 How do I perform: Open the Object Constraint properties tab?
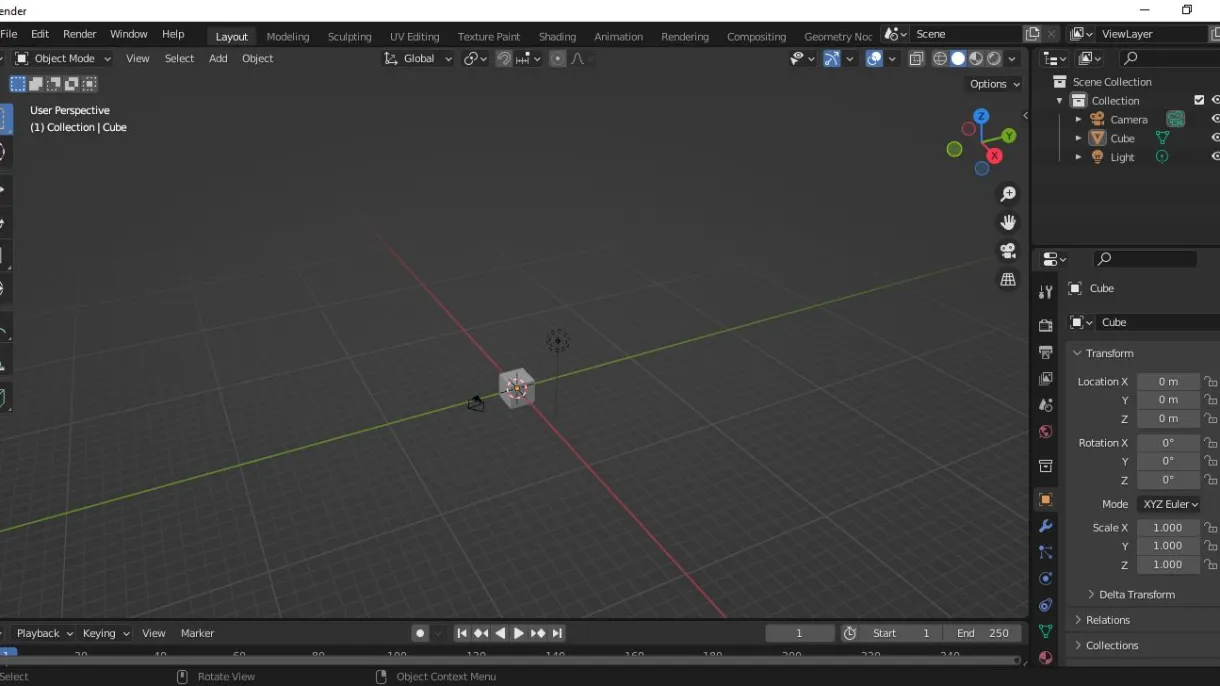pyautogui.click(x=1045, y=605)
